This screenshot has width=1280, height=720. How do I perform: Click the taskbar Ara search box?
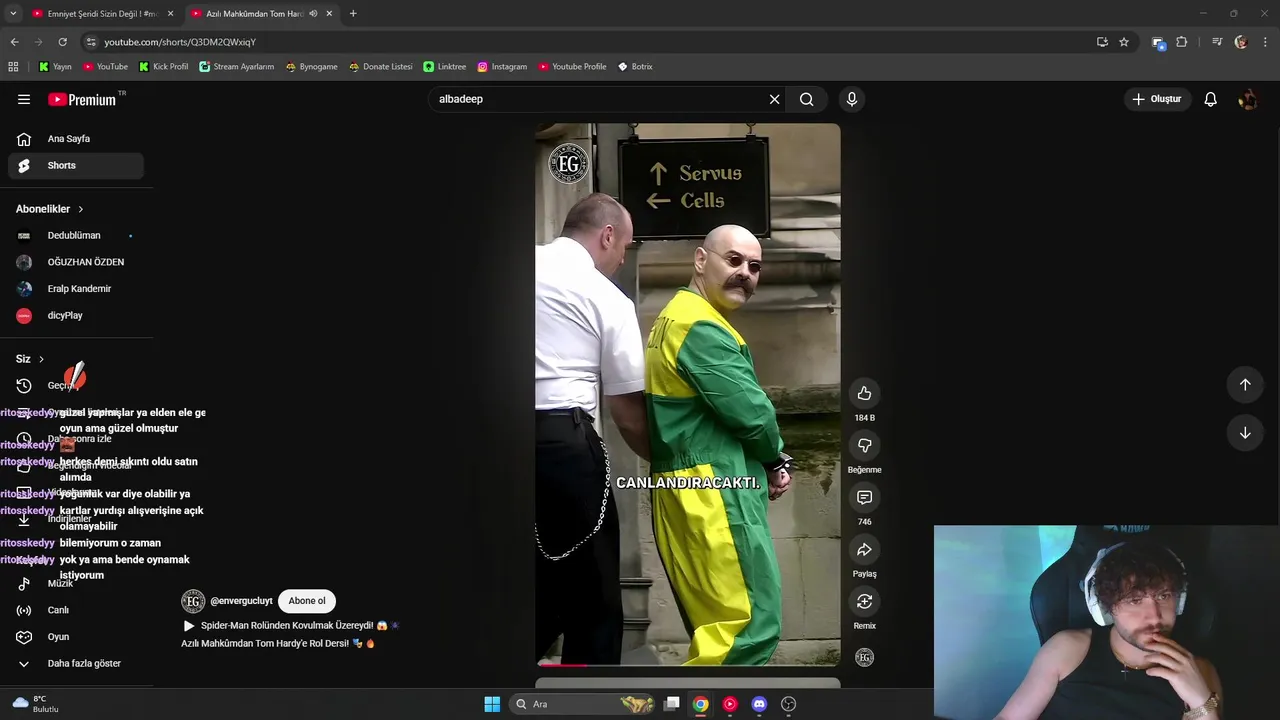[582, 704]
